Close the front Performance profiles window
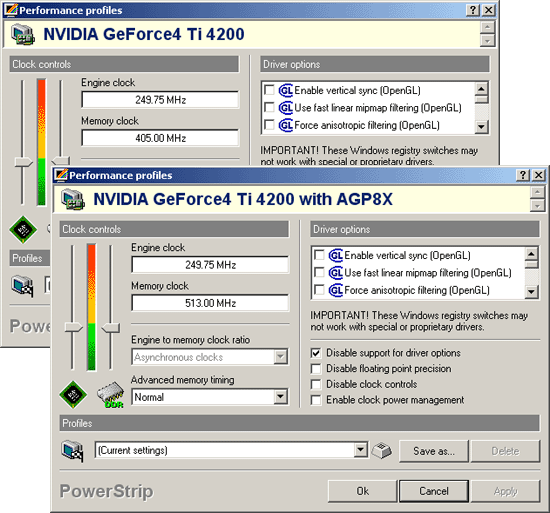The width and height of the screenshot is (550, 513). click(x=538, y=175)
